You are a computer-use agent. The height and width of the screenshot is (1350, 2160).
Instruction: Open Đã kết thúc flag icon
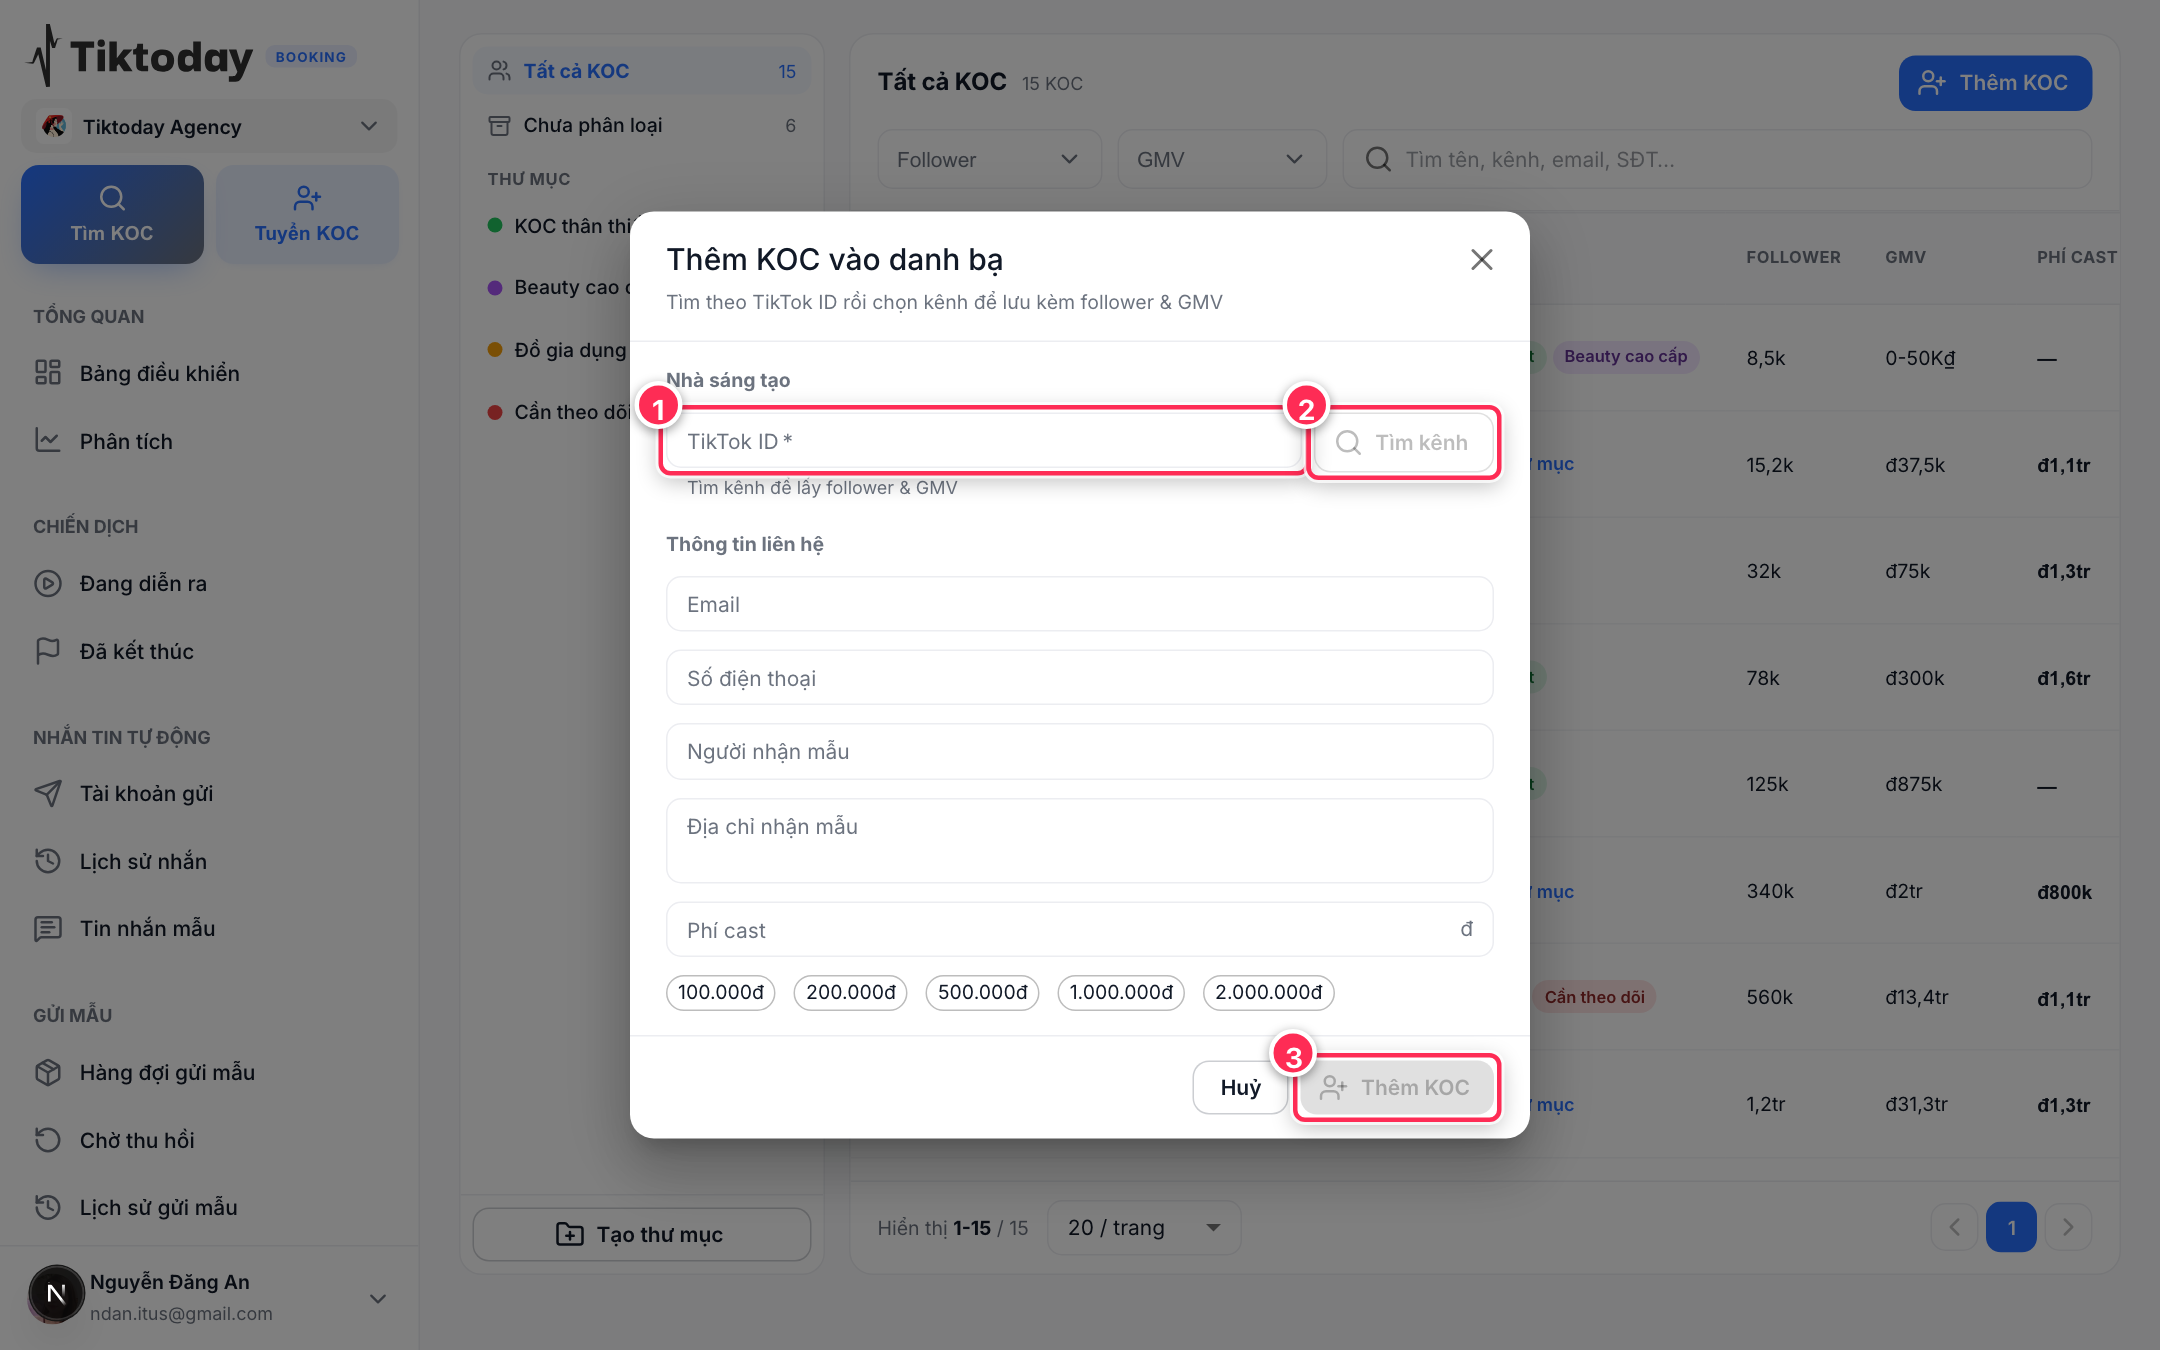click(48, 651)
